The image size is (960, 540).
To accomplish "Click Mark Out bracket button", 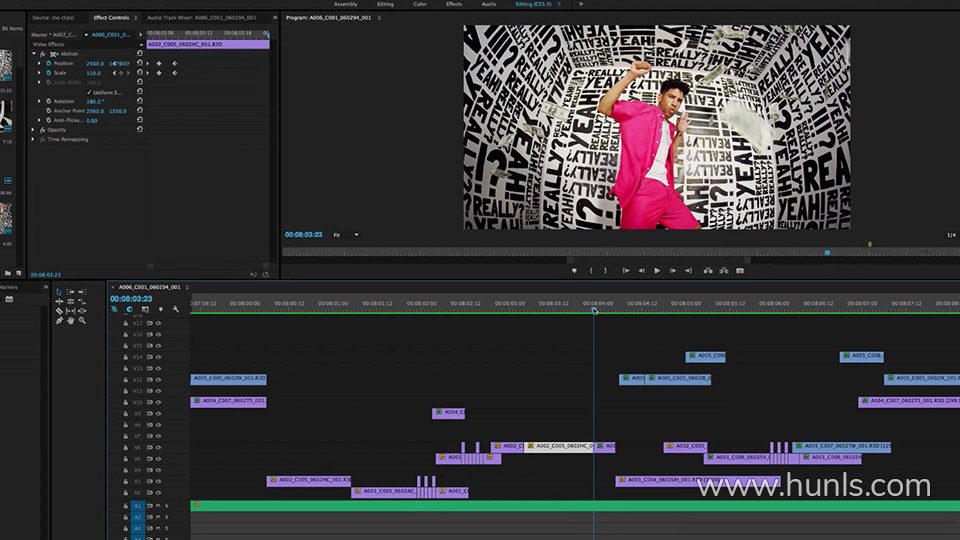I will [606, 271].
